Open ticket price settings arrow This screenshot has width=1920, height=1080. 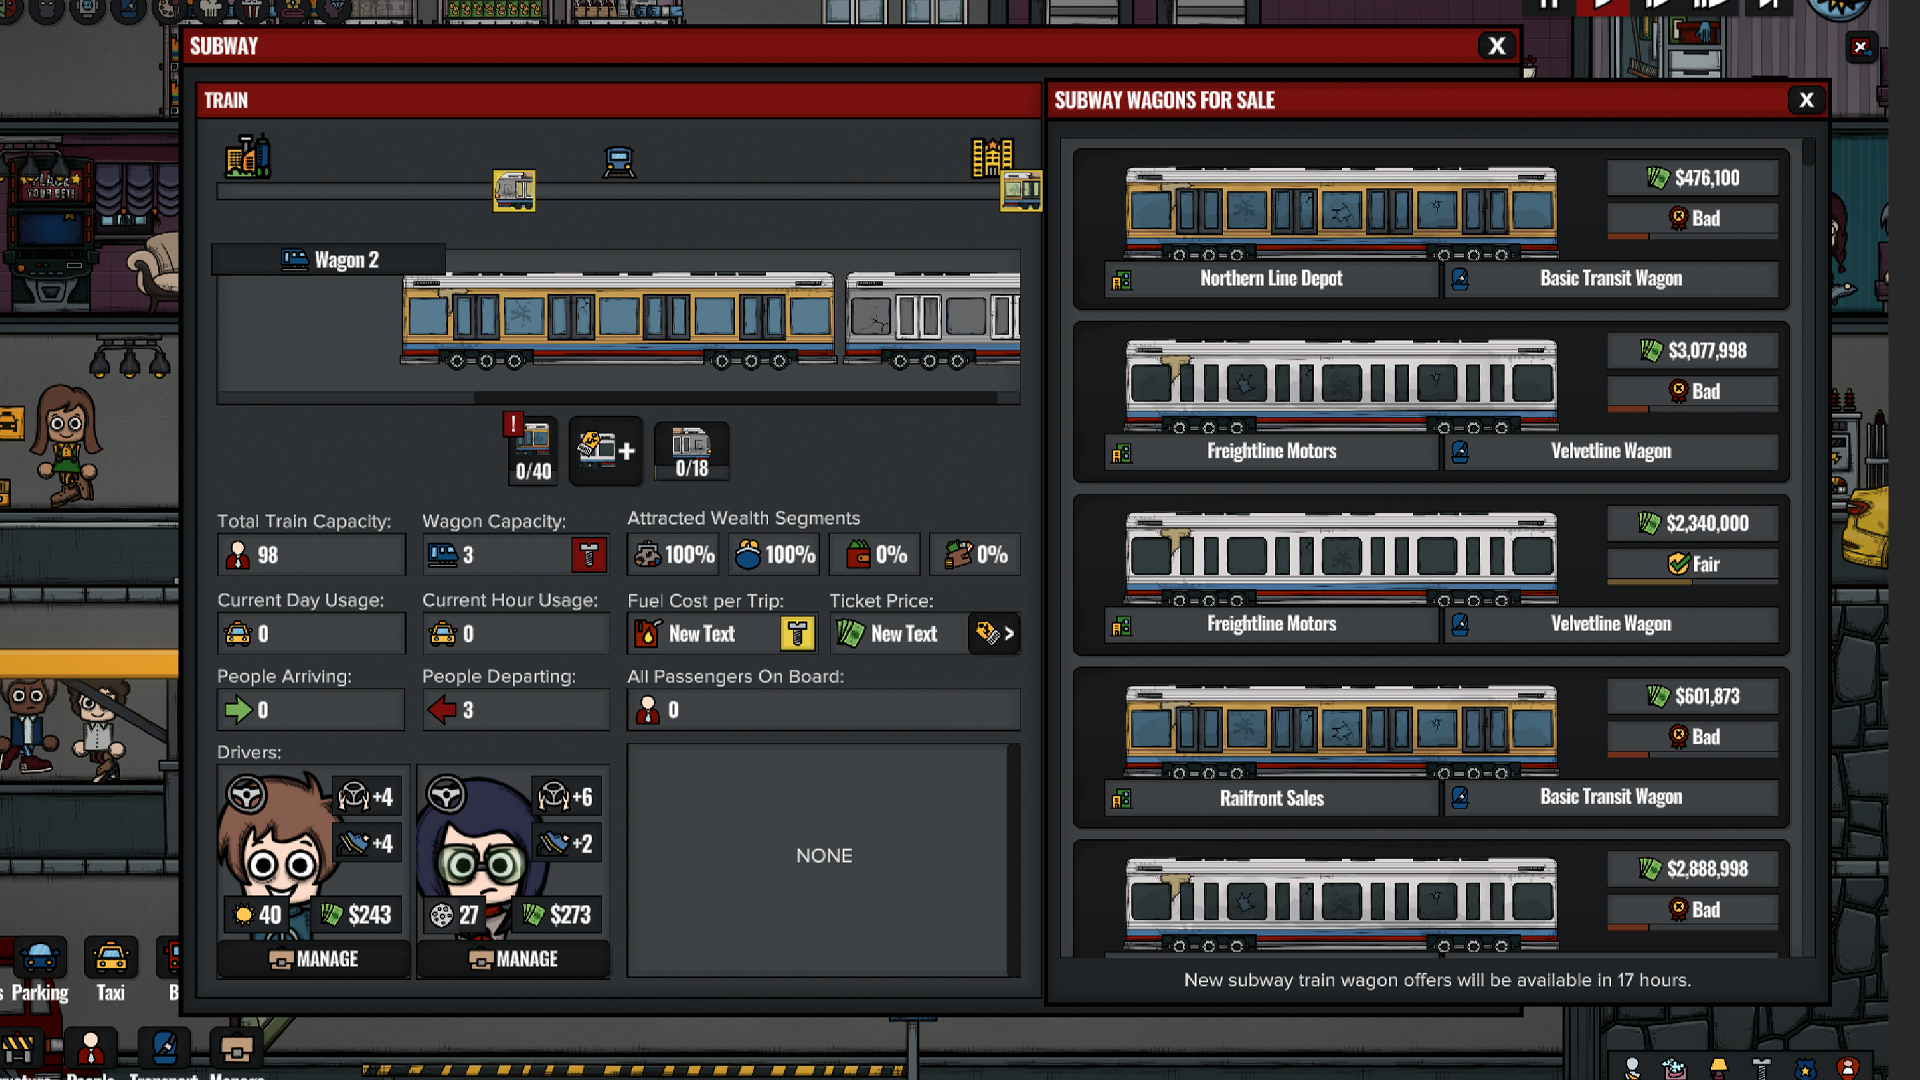coord(994,634)
